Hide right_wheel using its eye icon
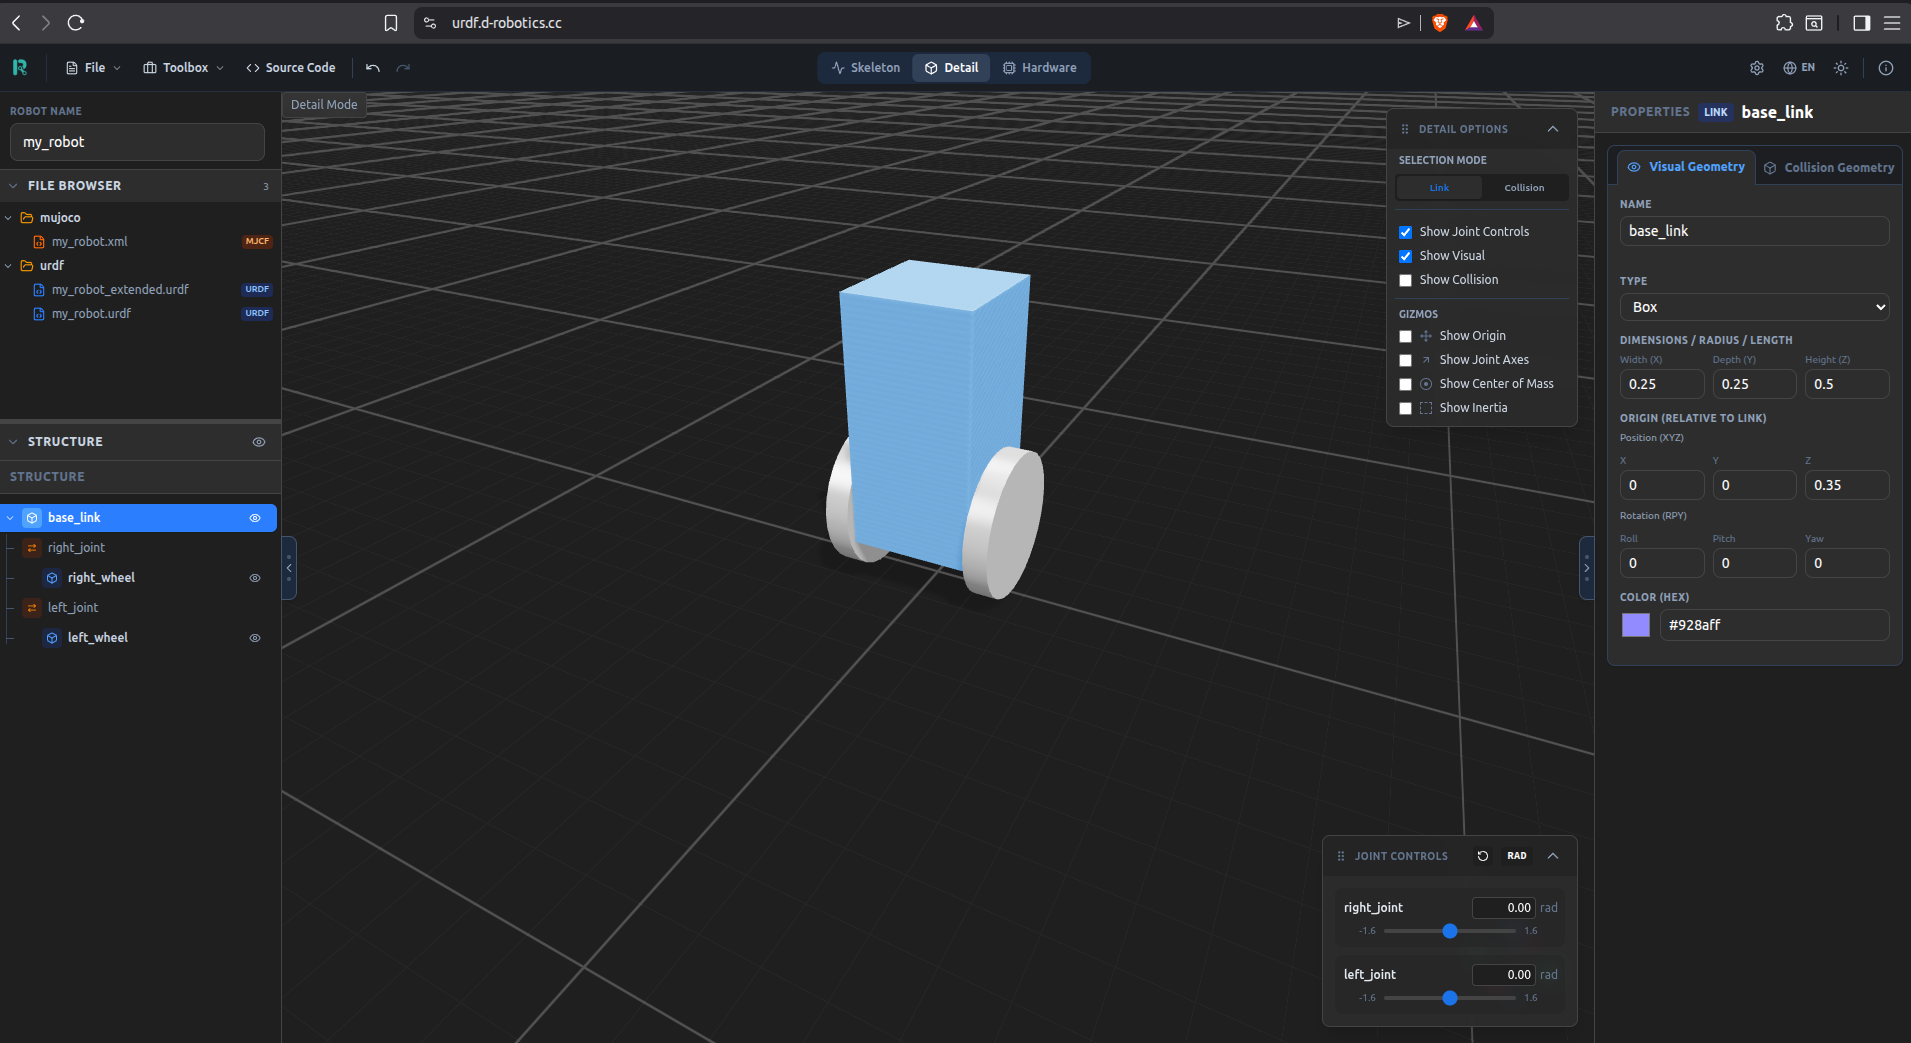The height and width of the screenshot is (1043, 1911). tap(255, 578)
